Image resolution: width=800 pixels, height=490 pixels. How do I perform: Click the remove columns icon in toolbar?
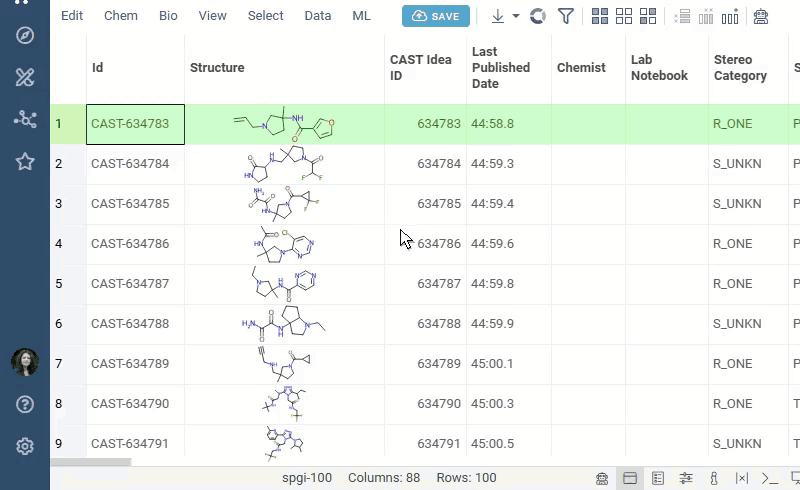[706, 16]
